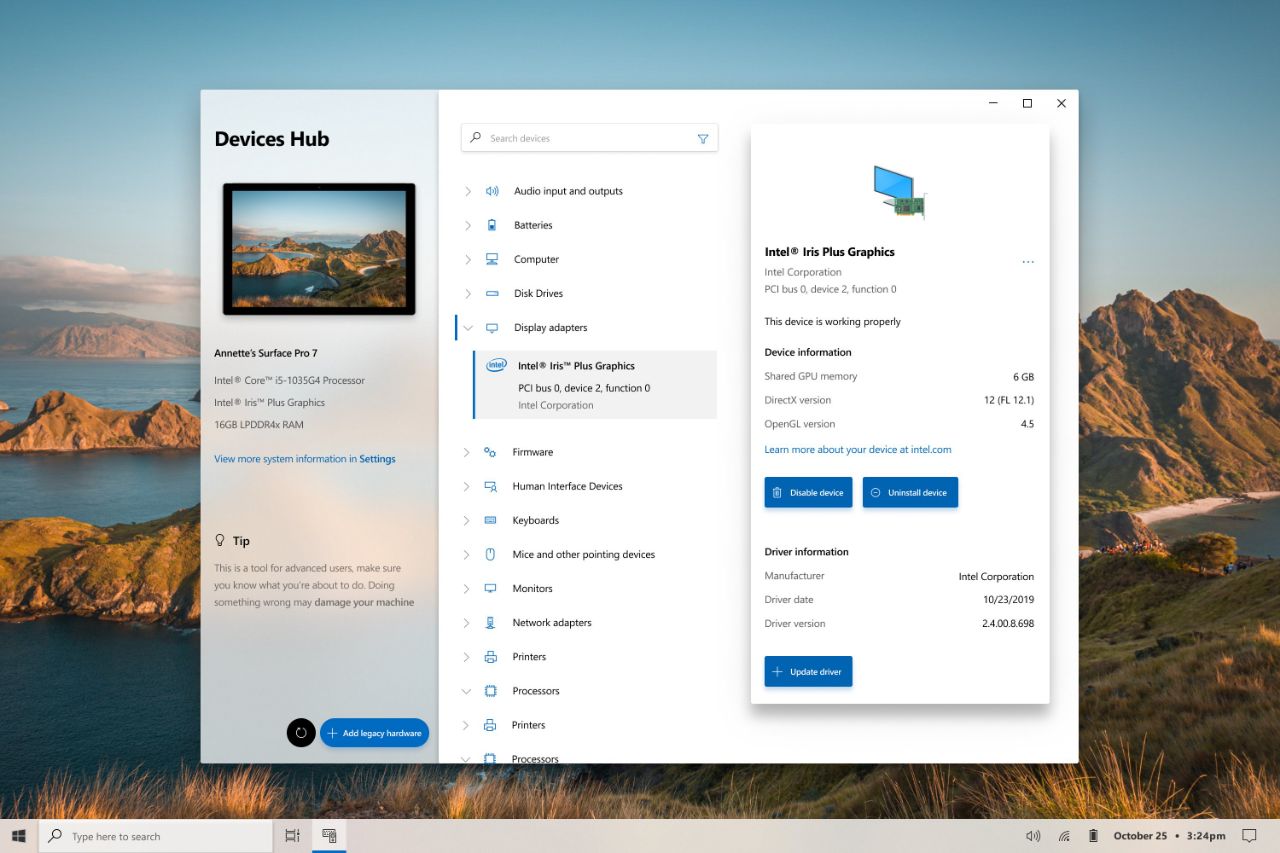This screenshot has height=853, width=1280.
Task: Click the OpenGL version value '4.5'
Action: click(1027, 424)
